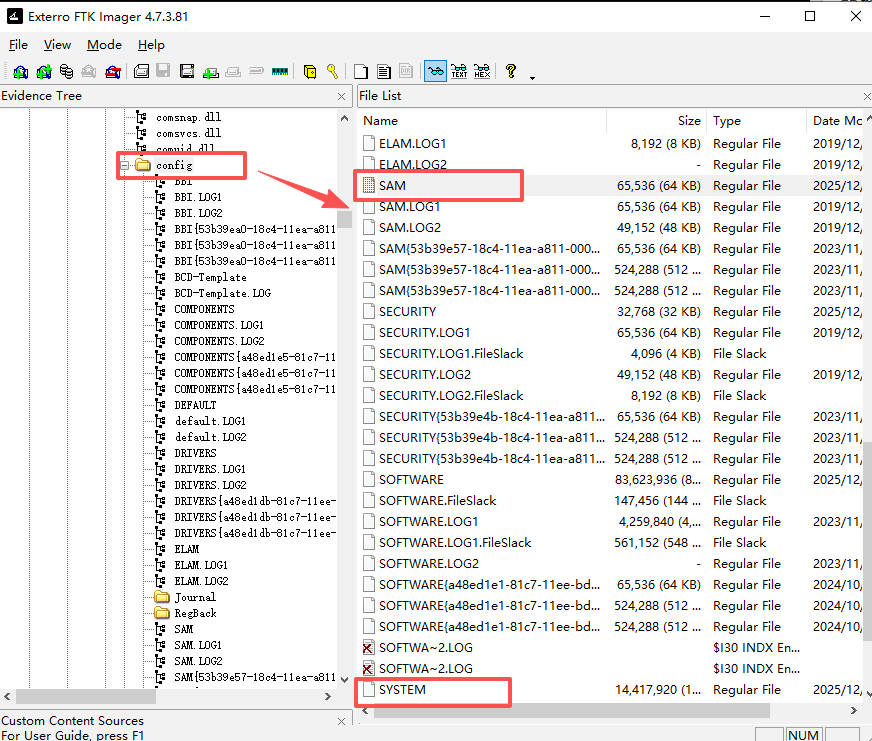
Task: Click Obtain Protected Files safe icon
Action: point(310,71)
